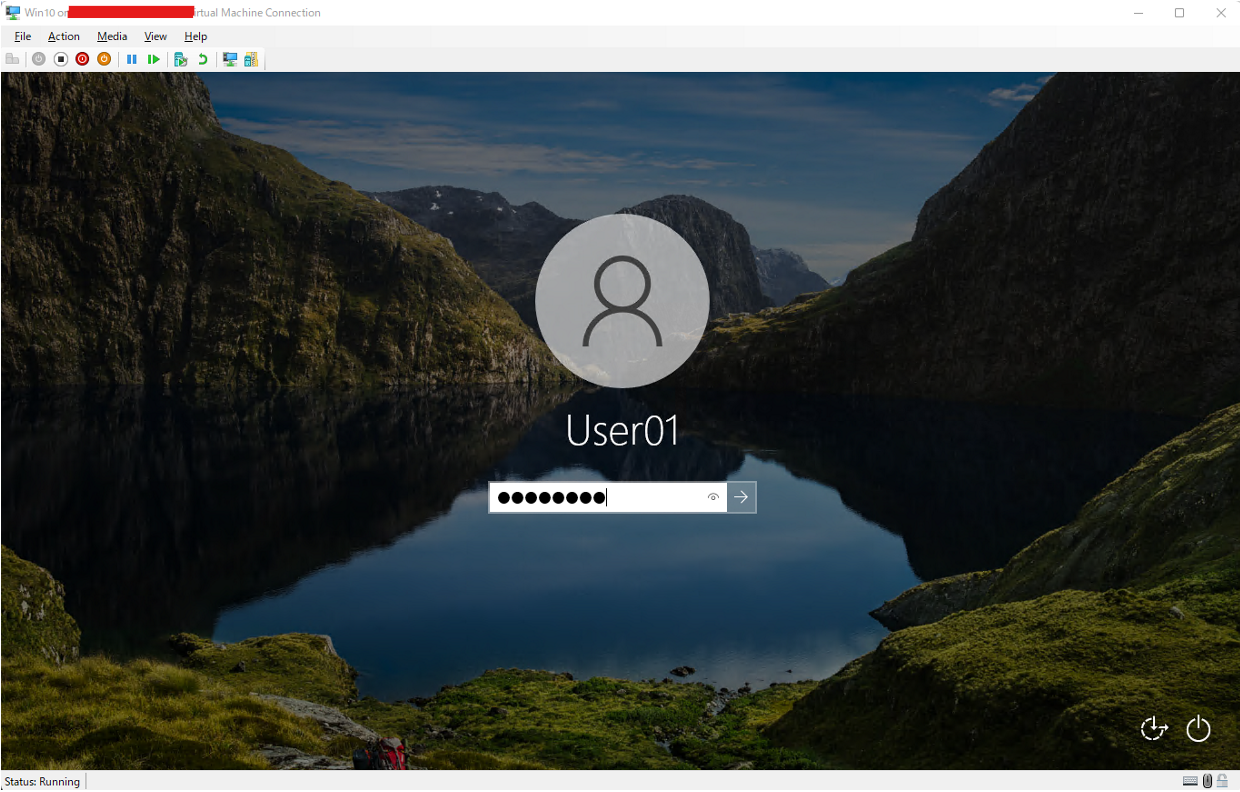Viewport: 1240px width, 792px height.
Task: Click the padlock status icon in the status bar
Action: tap(1222, 781)
